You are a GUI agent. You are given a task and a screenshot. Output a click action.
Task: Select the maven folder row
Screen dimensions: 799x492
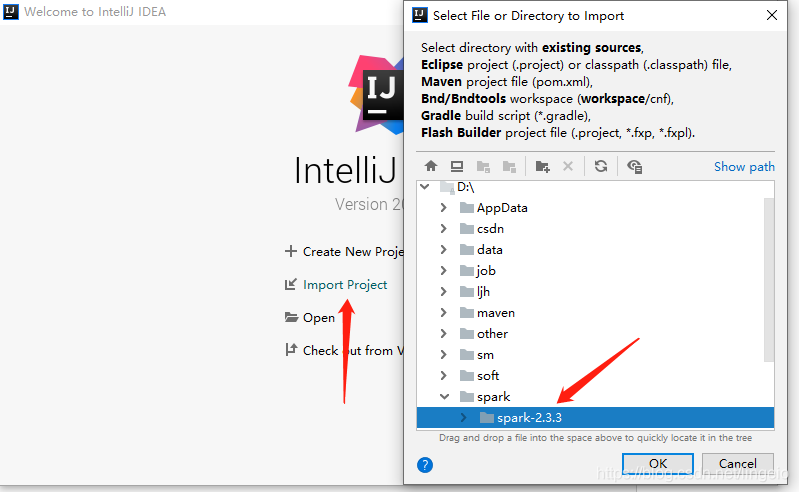(595, 313)
